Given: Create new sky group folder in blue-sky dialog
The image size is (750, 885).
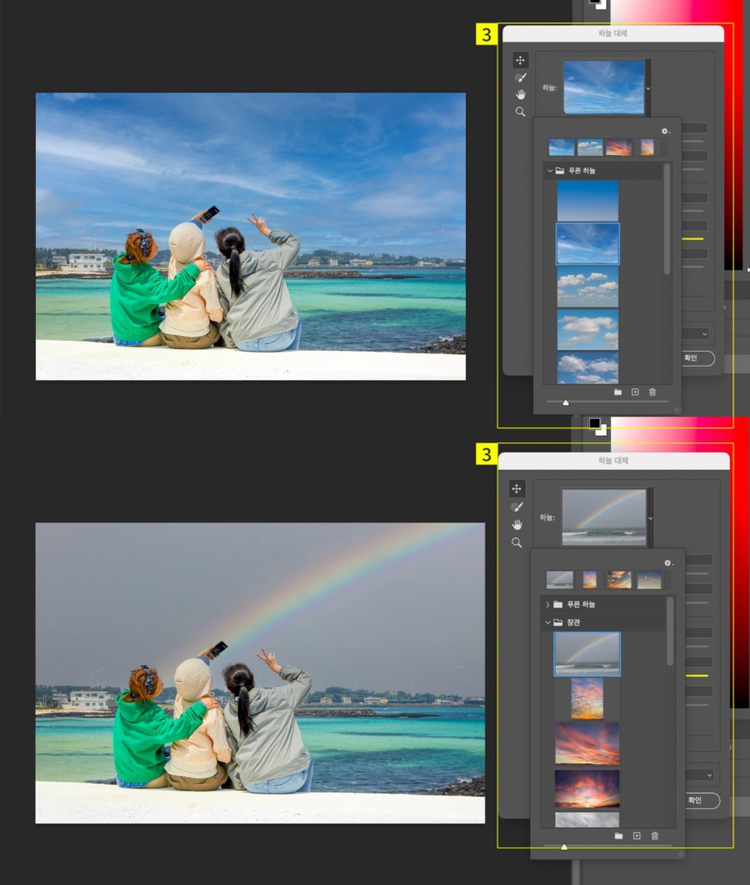Looking at the screenshot, I should tap(618, 392).
